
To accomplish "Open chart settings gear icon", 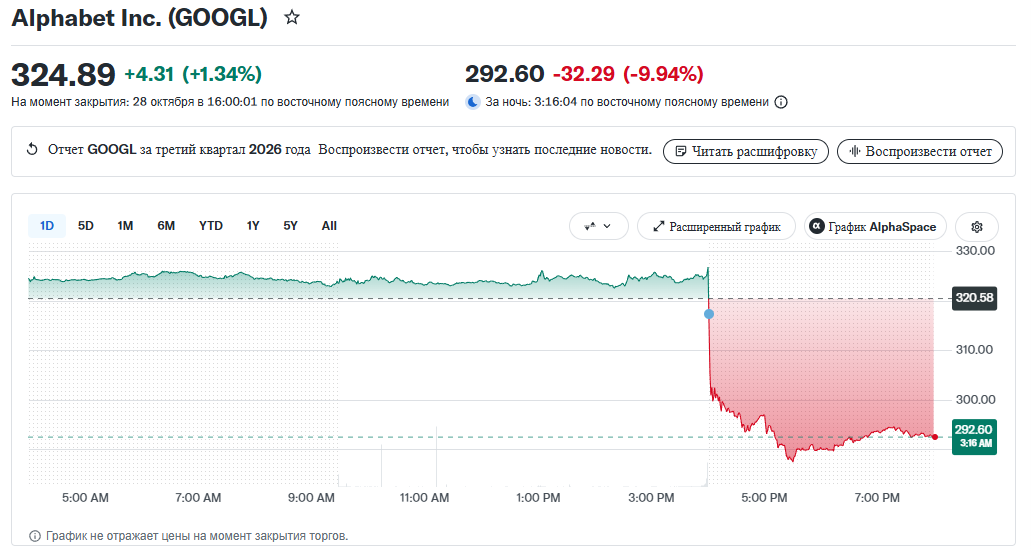I will coord(977,227).
